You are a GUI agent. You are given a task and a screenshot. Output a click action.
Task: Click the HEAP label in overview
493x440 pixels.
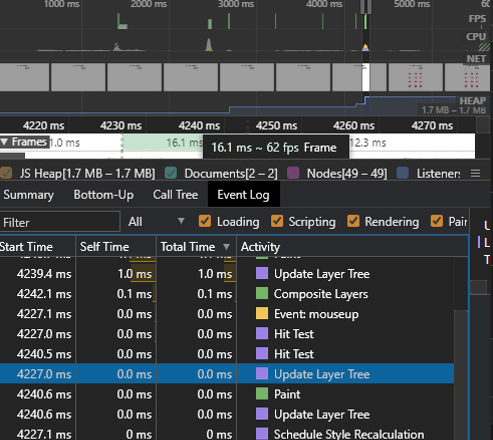click(x=472, y=101)
